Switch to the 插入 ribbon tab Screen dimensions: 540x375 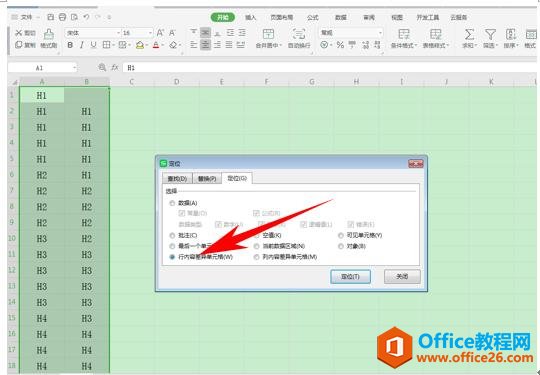click(x=250, y=17)
